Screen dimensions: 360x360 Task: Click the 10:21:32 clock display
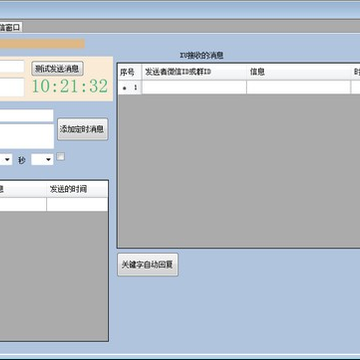click(70, 86)
